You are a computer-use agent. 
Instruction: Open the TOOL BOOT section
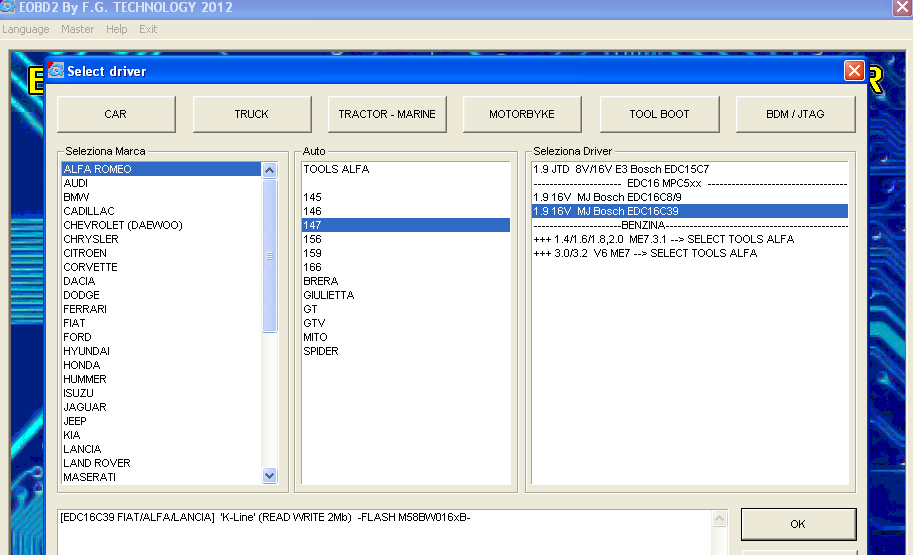click(659, 114)
